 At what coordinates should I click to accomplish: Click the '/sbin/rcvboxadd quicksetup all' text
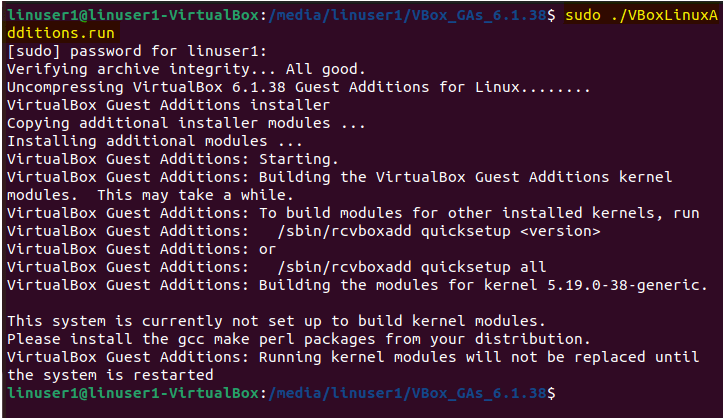pyautogui.click(x=411, y=267)
